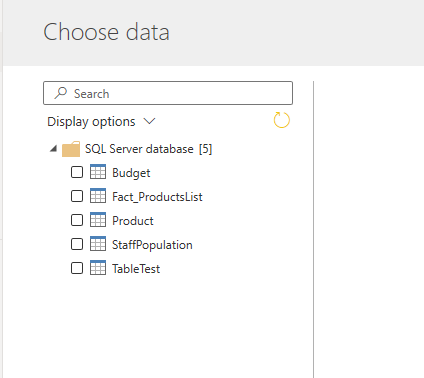The height and width of the screenshot is (378, 424).
Task: Click the SQL Server database folder icon
Action: (71, 149)
